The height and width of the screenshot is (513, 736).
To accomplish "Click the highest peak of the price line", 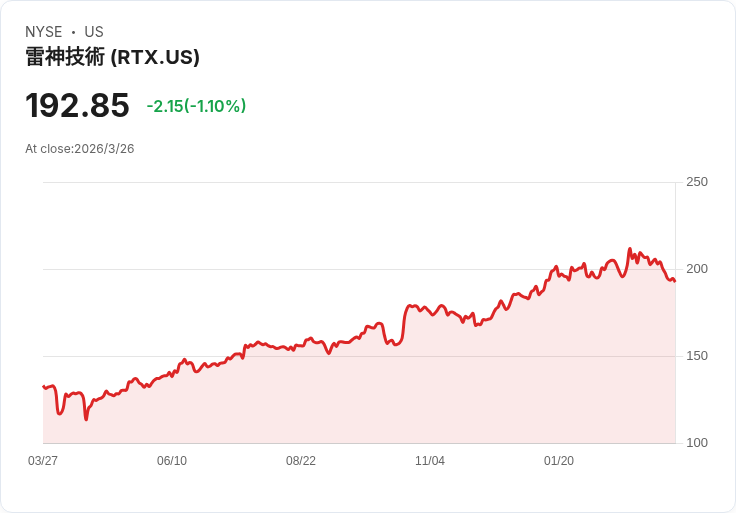I will [x=630, y=249].
